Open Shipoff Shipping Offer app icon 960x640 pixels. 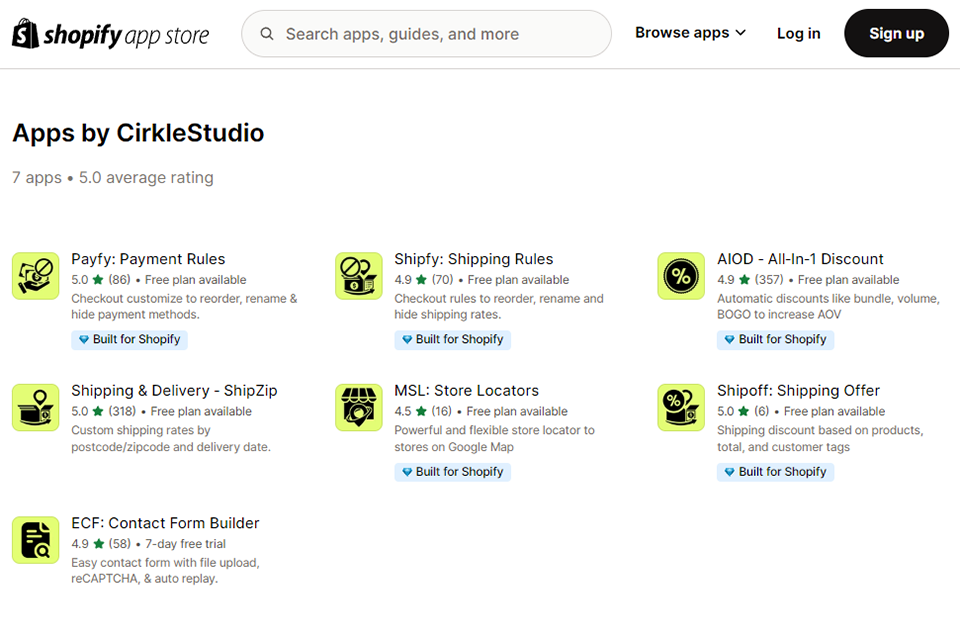point(681,407)
